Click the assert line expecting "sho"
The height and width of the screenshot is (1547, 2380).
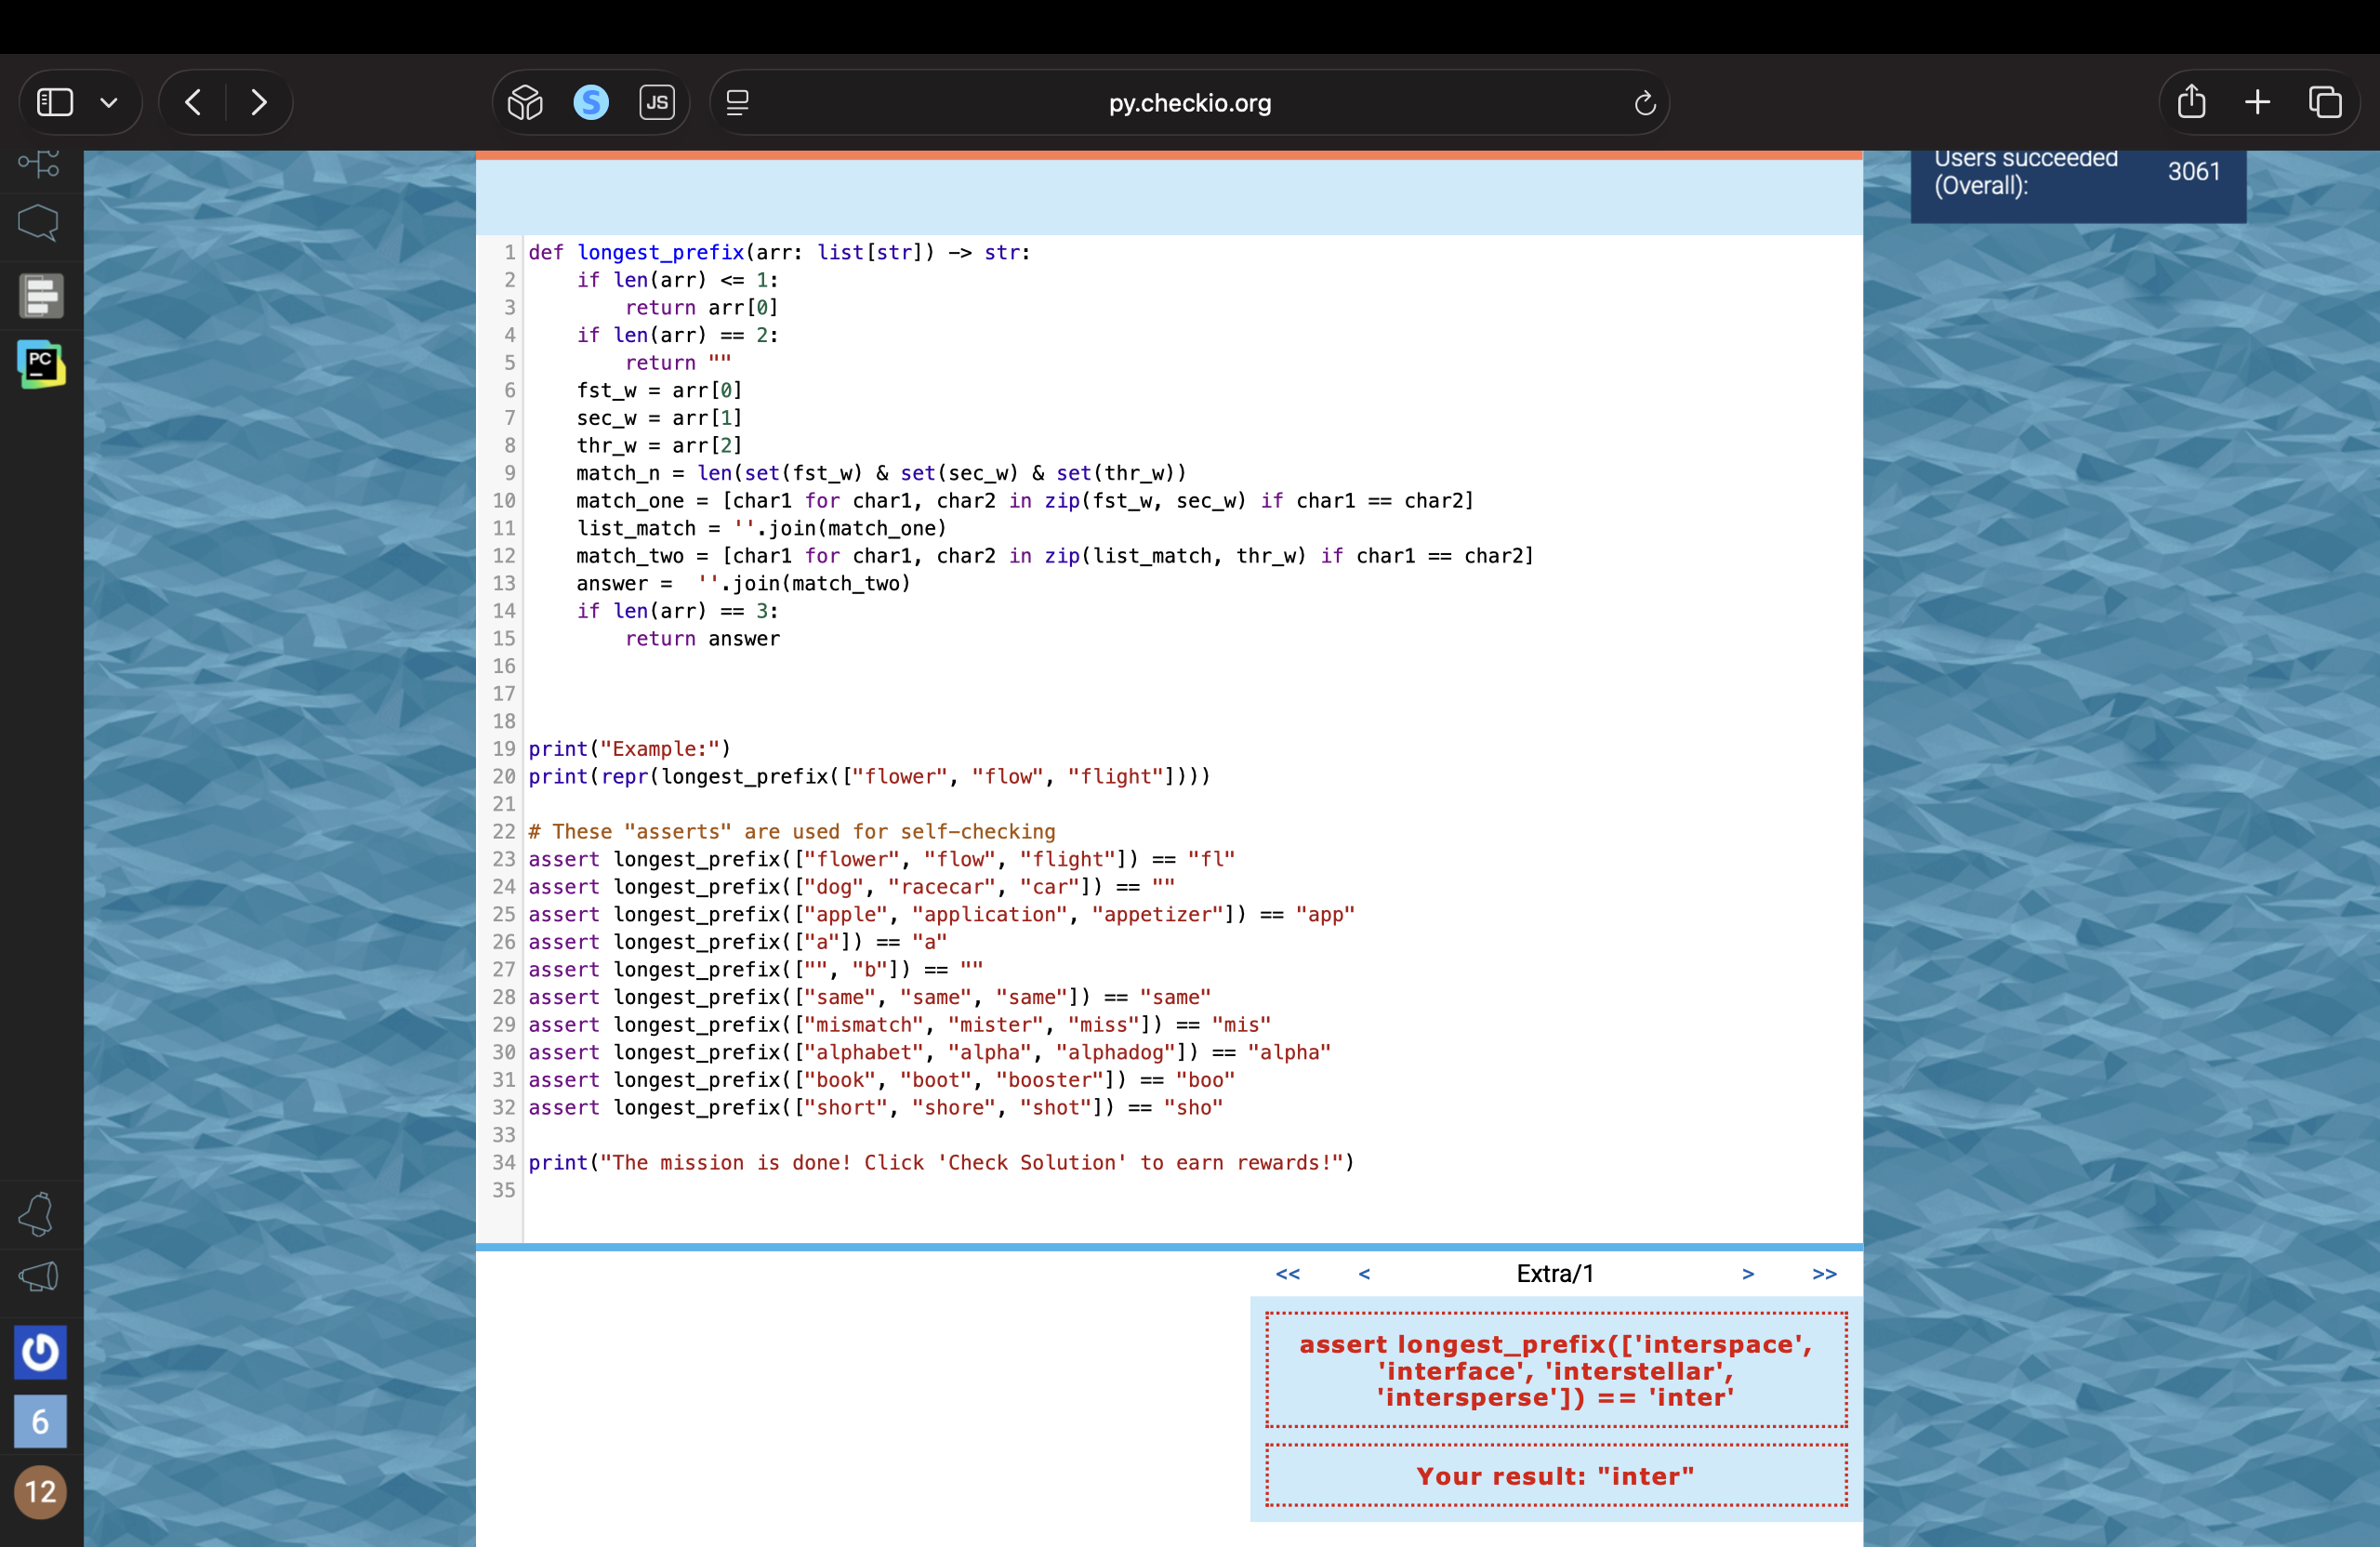[876, 1107]
